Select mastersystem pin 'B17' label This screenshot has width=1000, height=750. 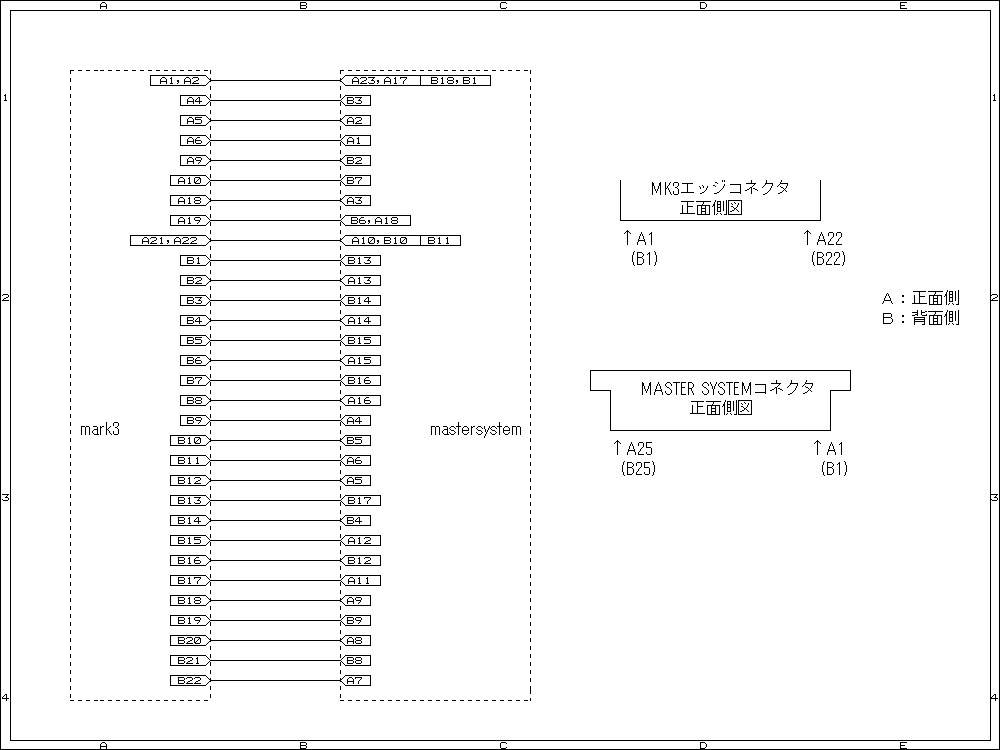360,501
